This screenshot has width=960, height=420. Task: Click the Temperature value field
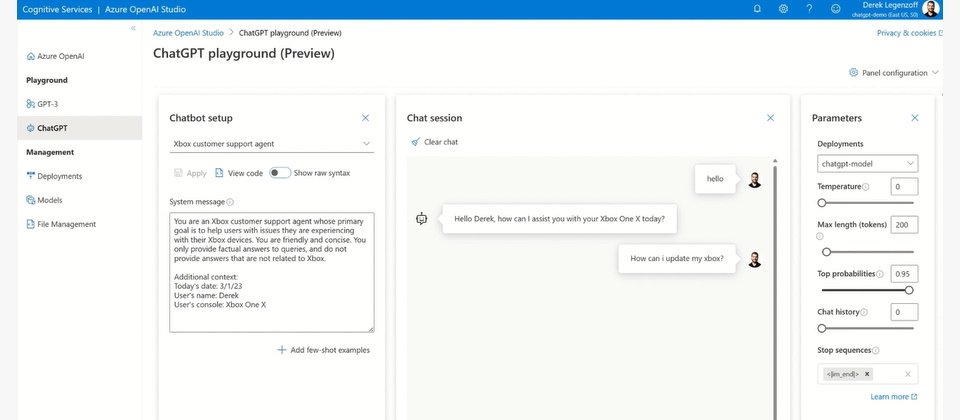904,187
